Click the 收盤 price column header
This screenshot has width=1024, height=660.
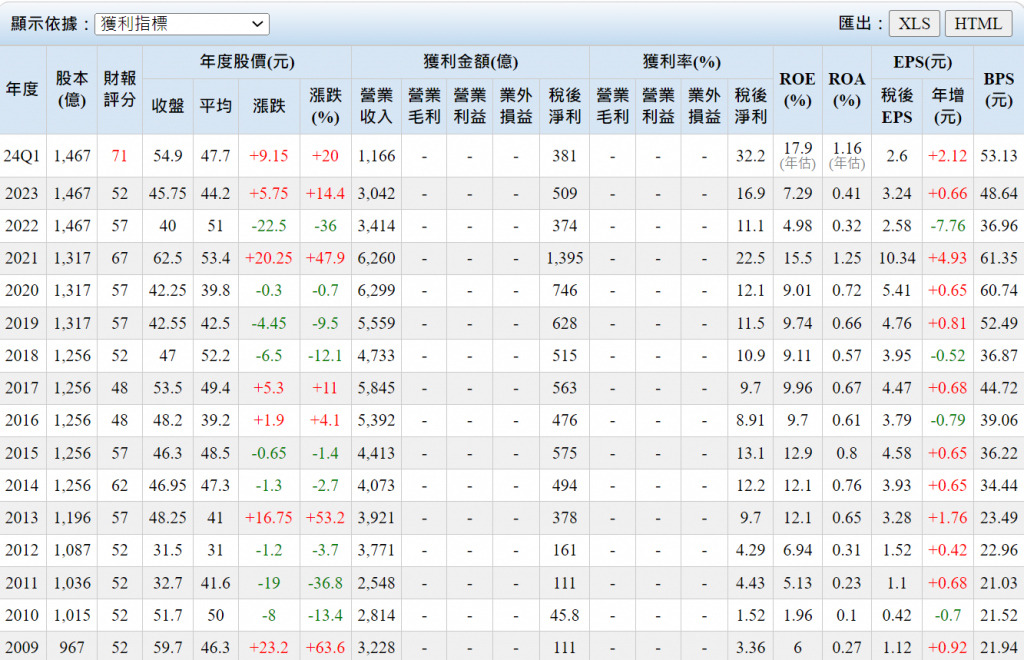167,106
